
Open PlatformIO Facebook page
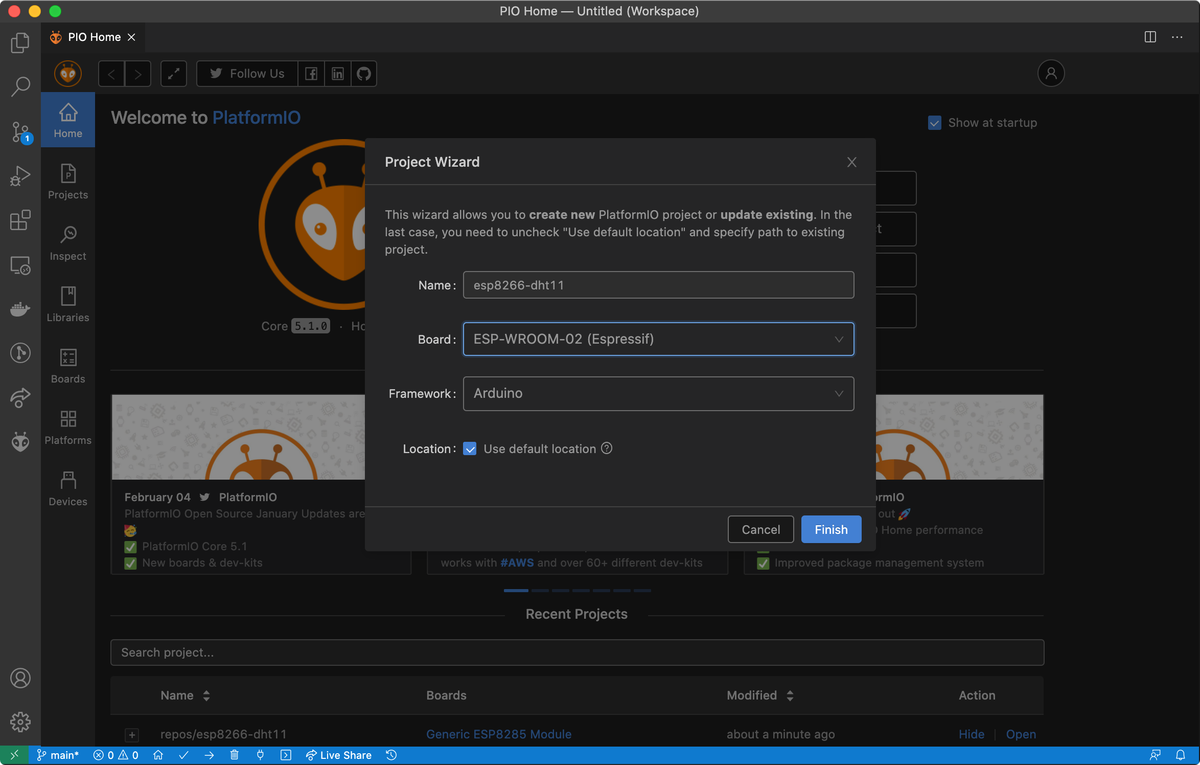pyautogui.click(x=312, y=74)
